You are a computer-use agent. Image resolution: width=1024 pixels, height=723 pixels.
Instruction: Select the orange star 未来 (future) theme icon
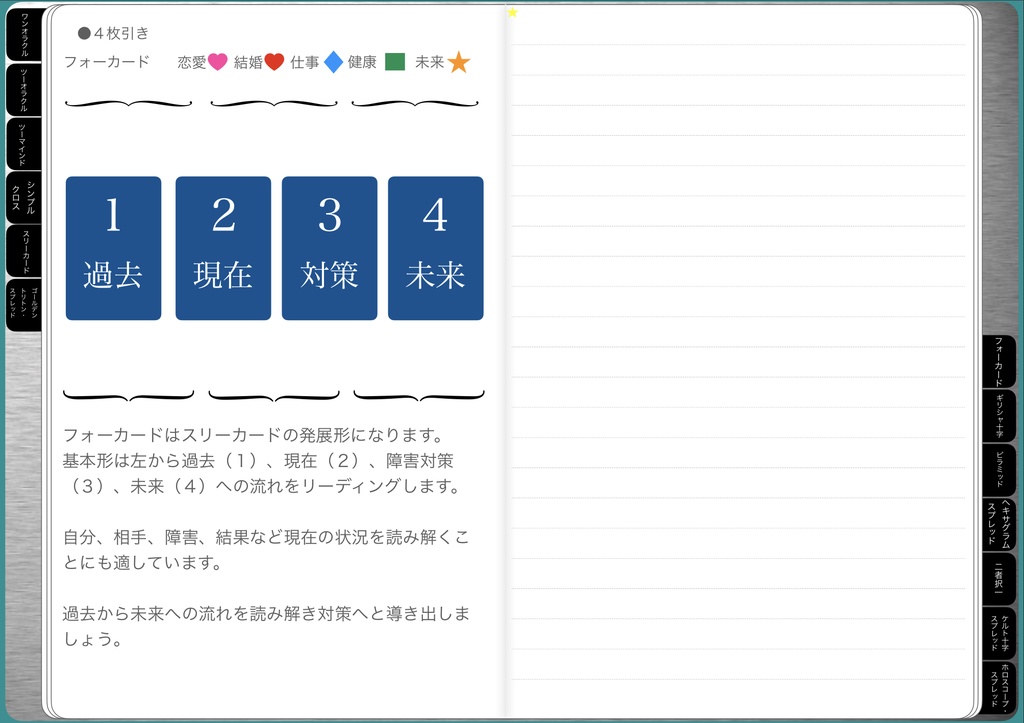455,61
